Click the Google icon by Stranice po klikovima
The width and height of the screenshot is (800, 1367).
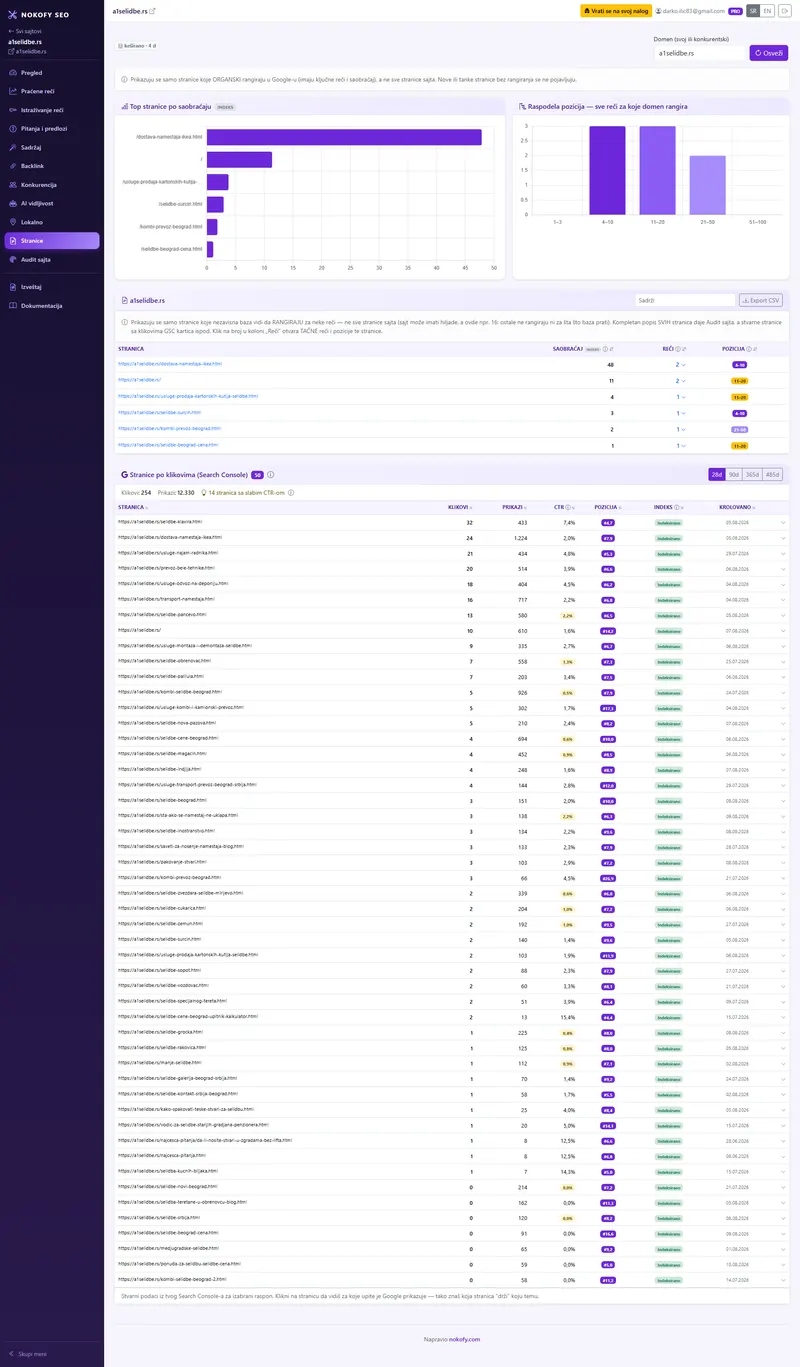[x=123, y=475]
